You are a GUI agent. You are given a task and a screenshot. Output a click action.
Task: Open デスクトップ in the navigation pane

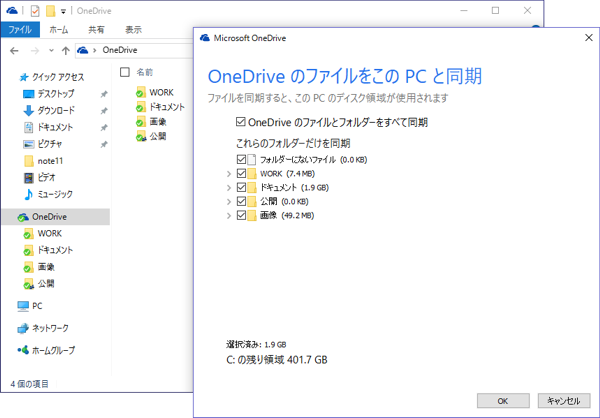point(55,94)
